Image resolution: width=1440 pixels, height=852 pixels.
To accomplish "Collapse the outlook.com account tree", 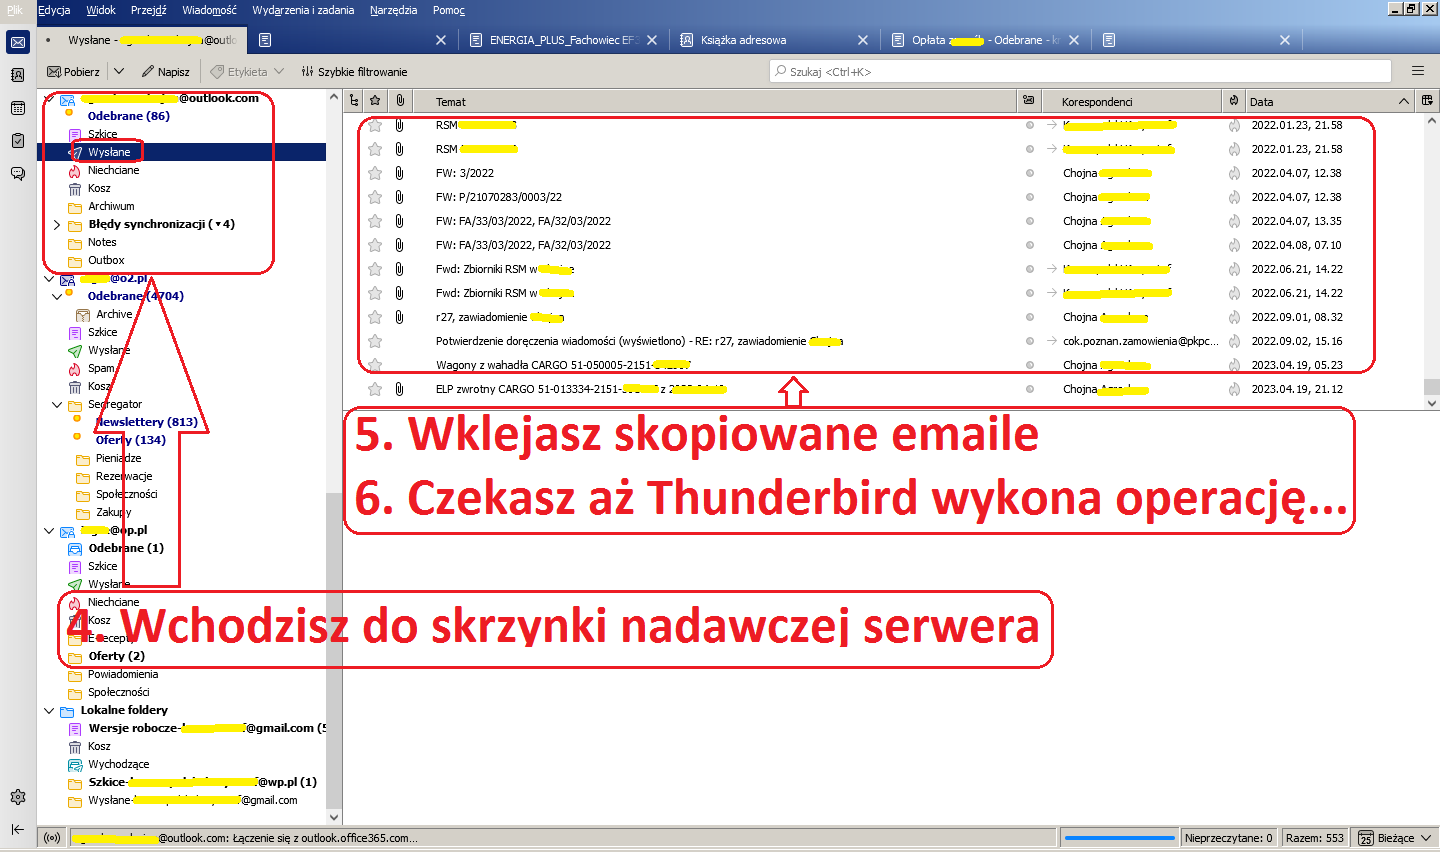I will (49, 100).
